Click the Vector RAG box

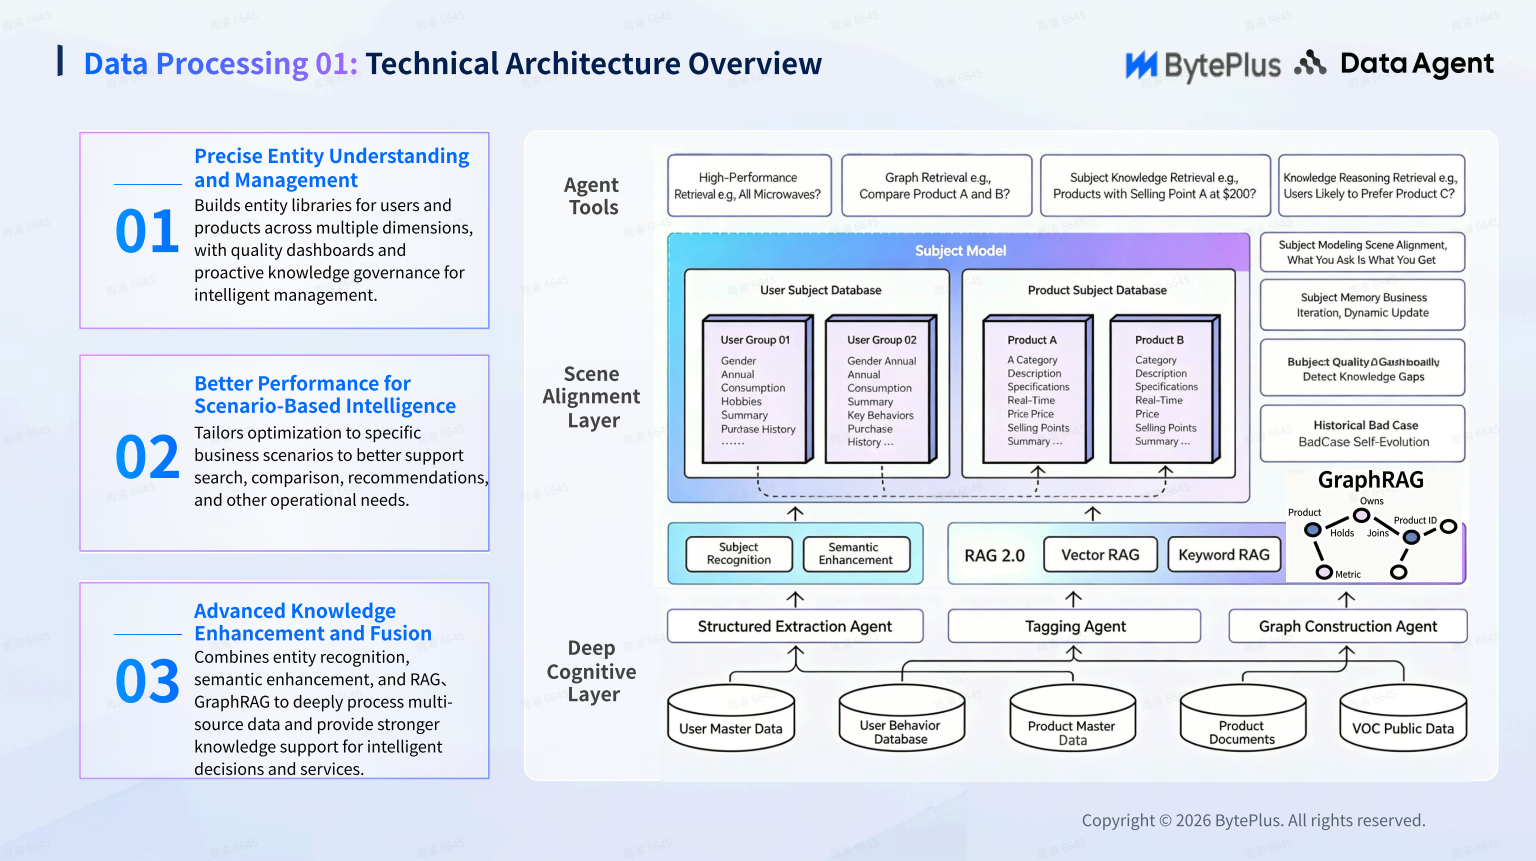1100,554
